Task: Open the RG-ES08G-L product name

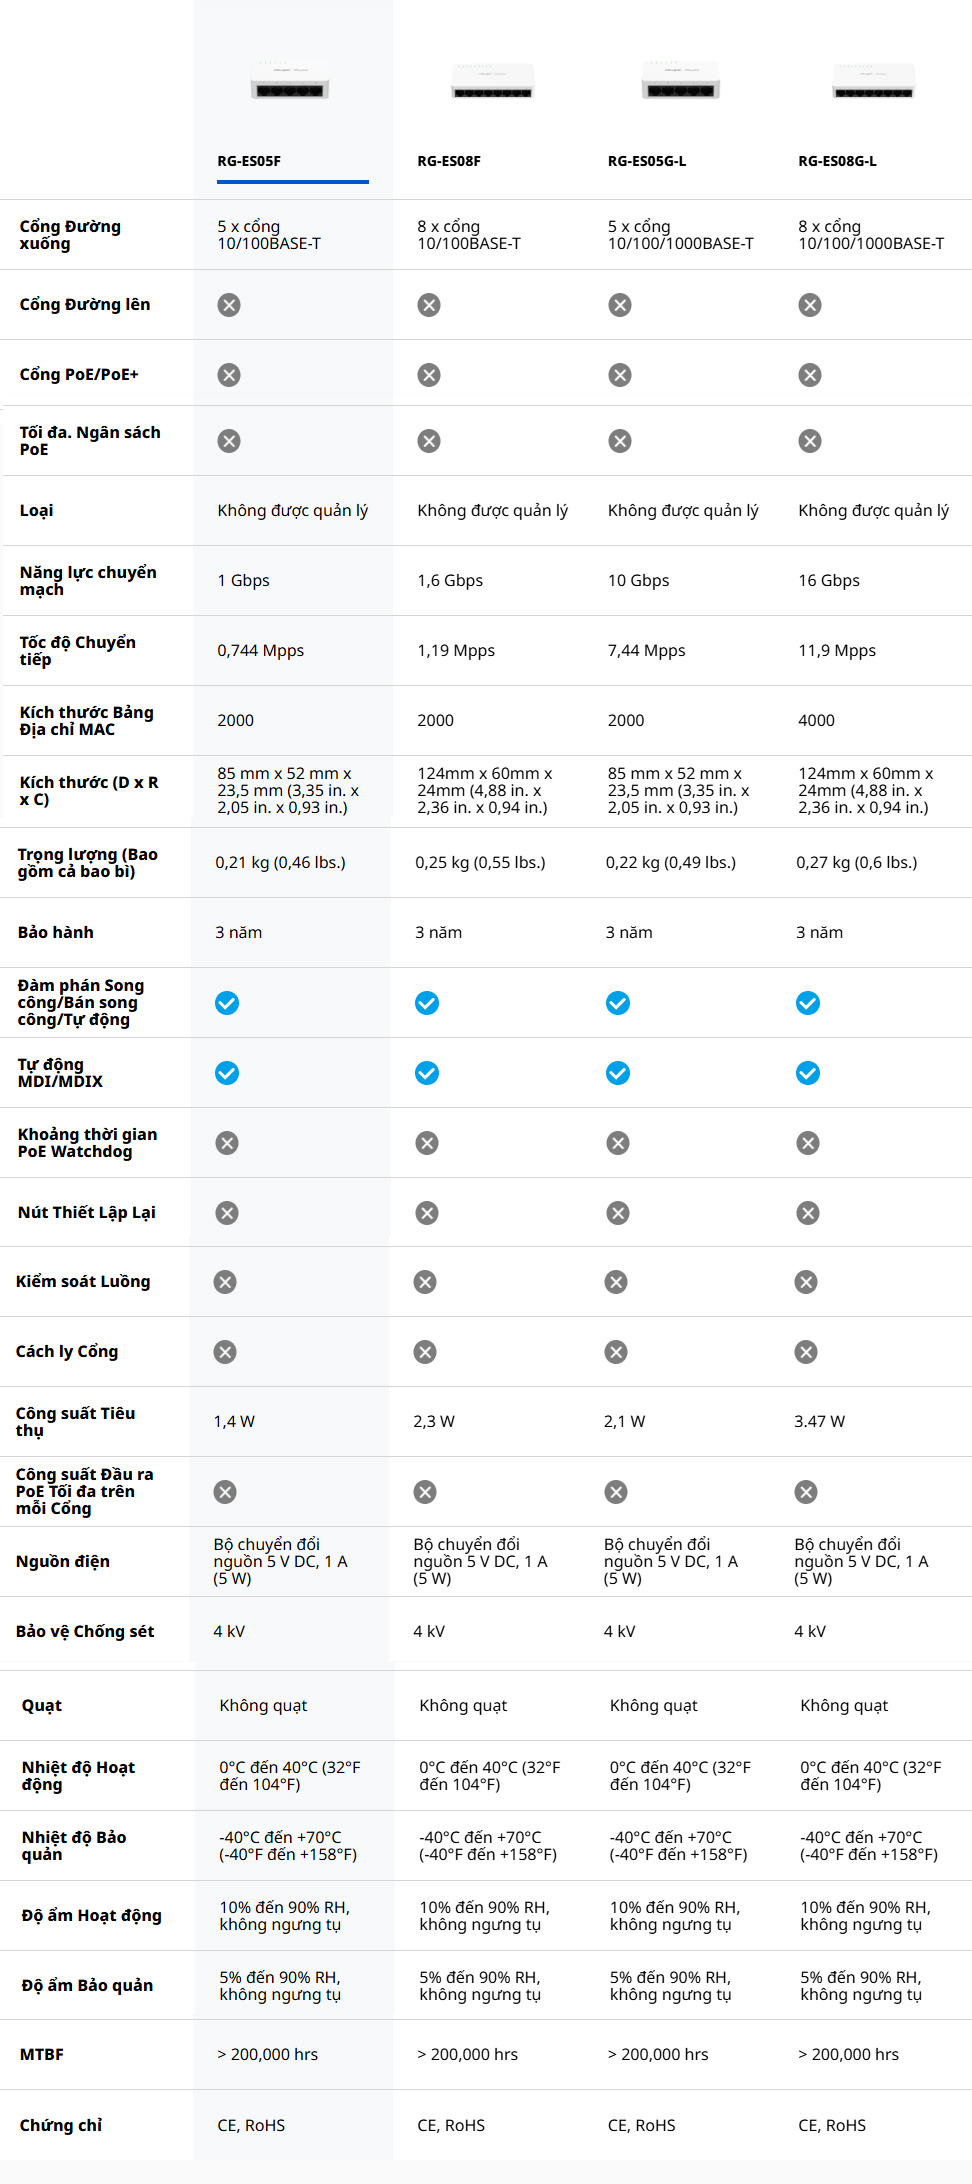Action: [x=837, y=161]
